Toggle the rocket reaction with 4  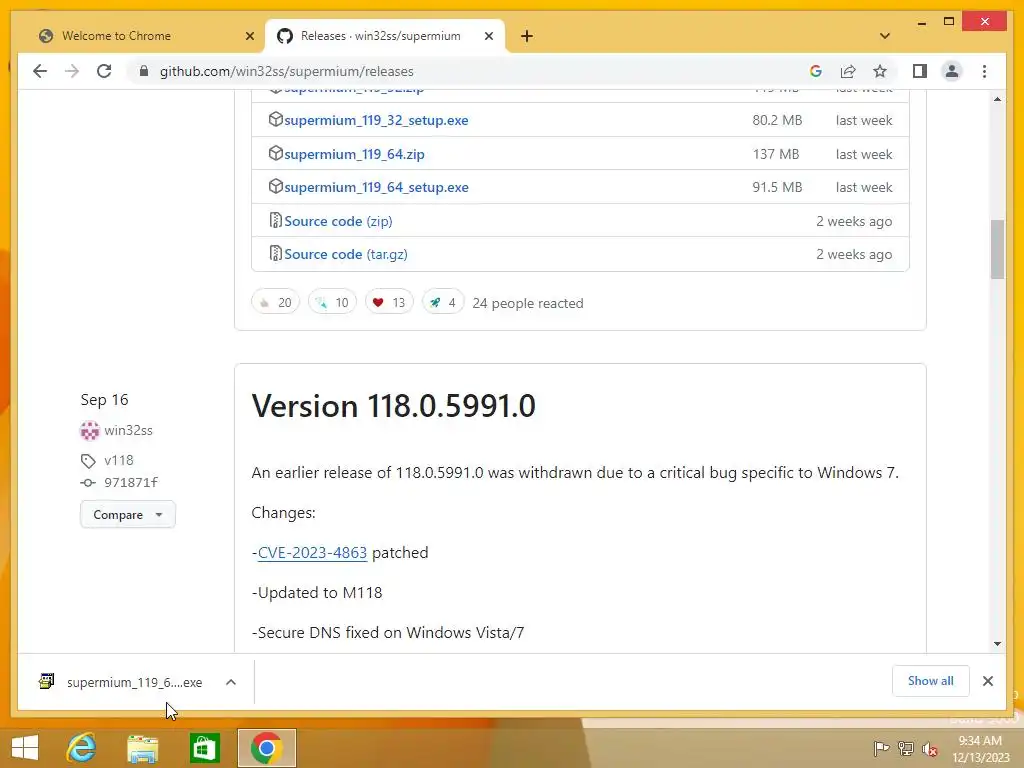point(443,302)
